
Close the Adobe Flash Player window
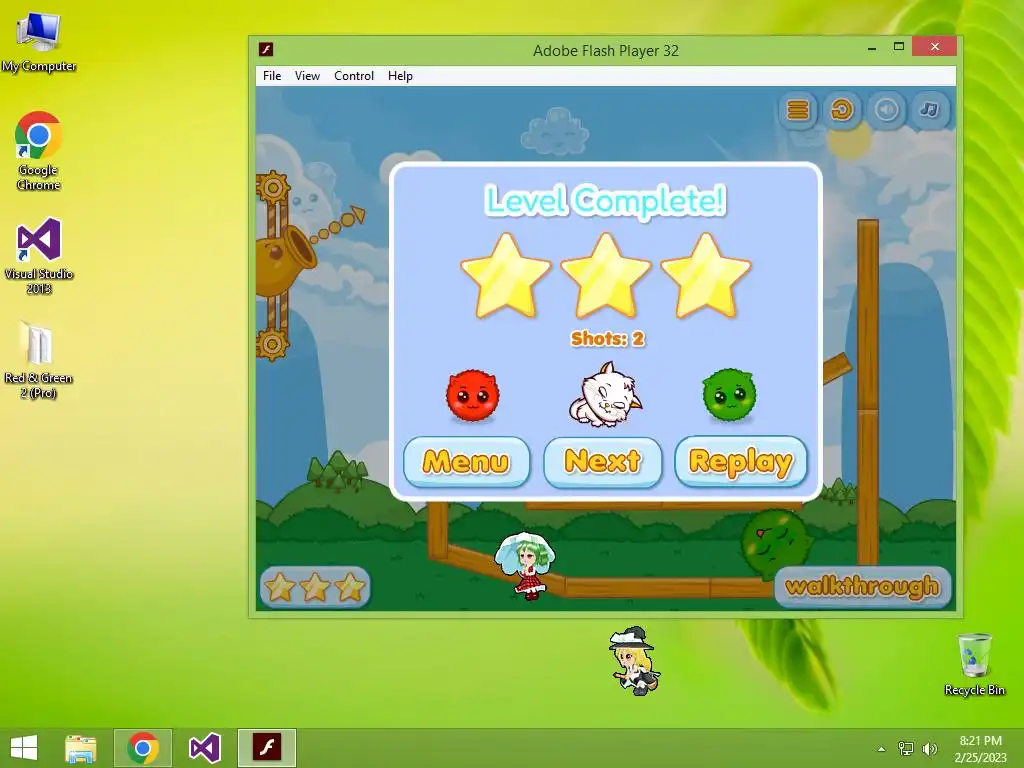[x=935, y=46]
